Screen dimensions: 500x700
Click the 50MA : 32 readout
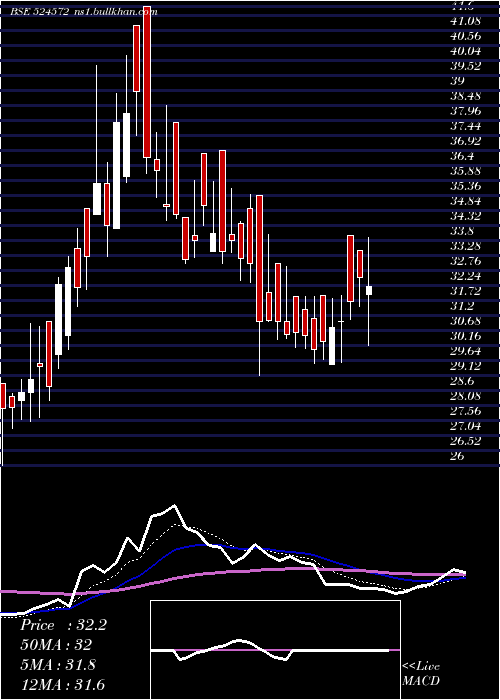(55, 645)
